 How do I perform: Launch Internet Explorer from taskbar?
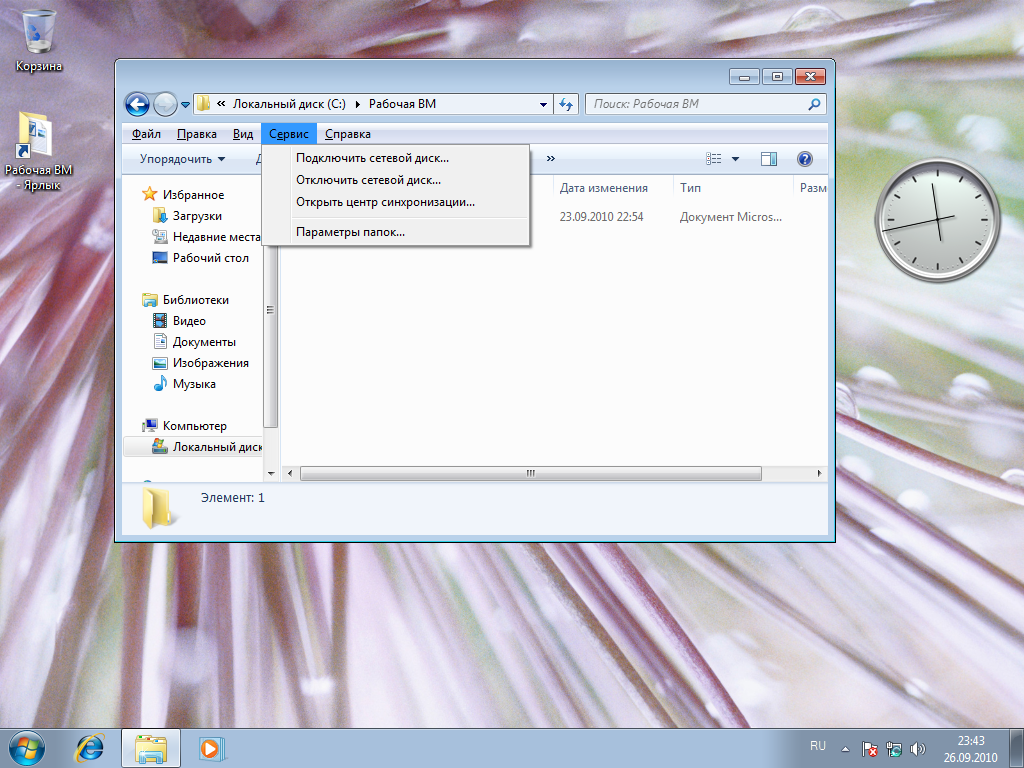89,748
